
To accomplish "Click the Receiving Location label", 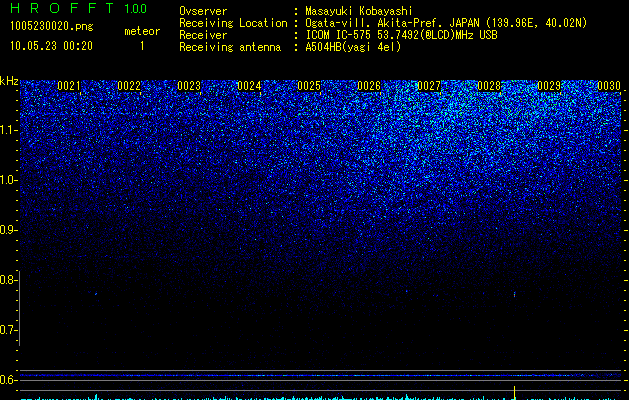I will [x=233, y=23].
